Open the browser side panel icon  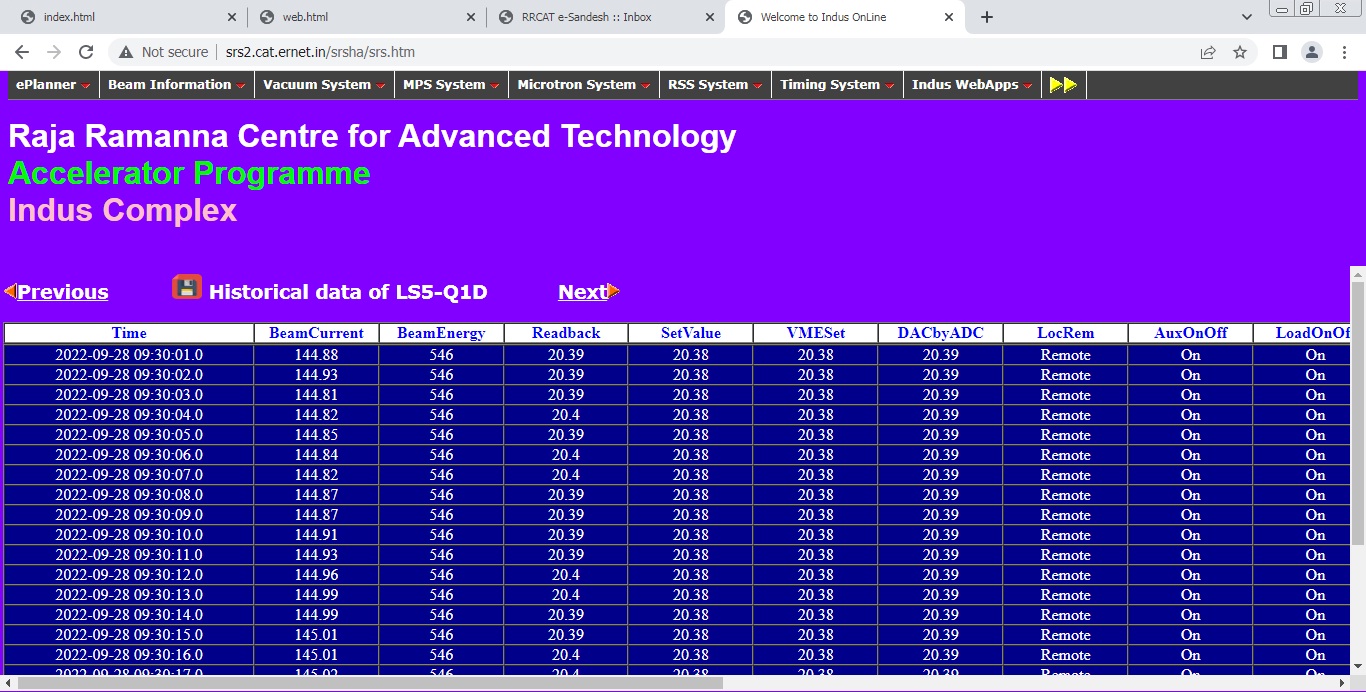coord(1279,52)
